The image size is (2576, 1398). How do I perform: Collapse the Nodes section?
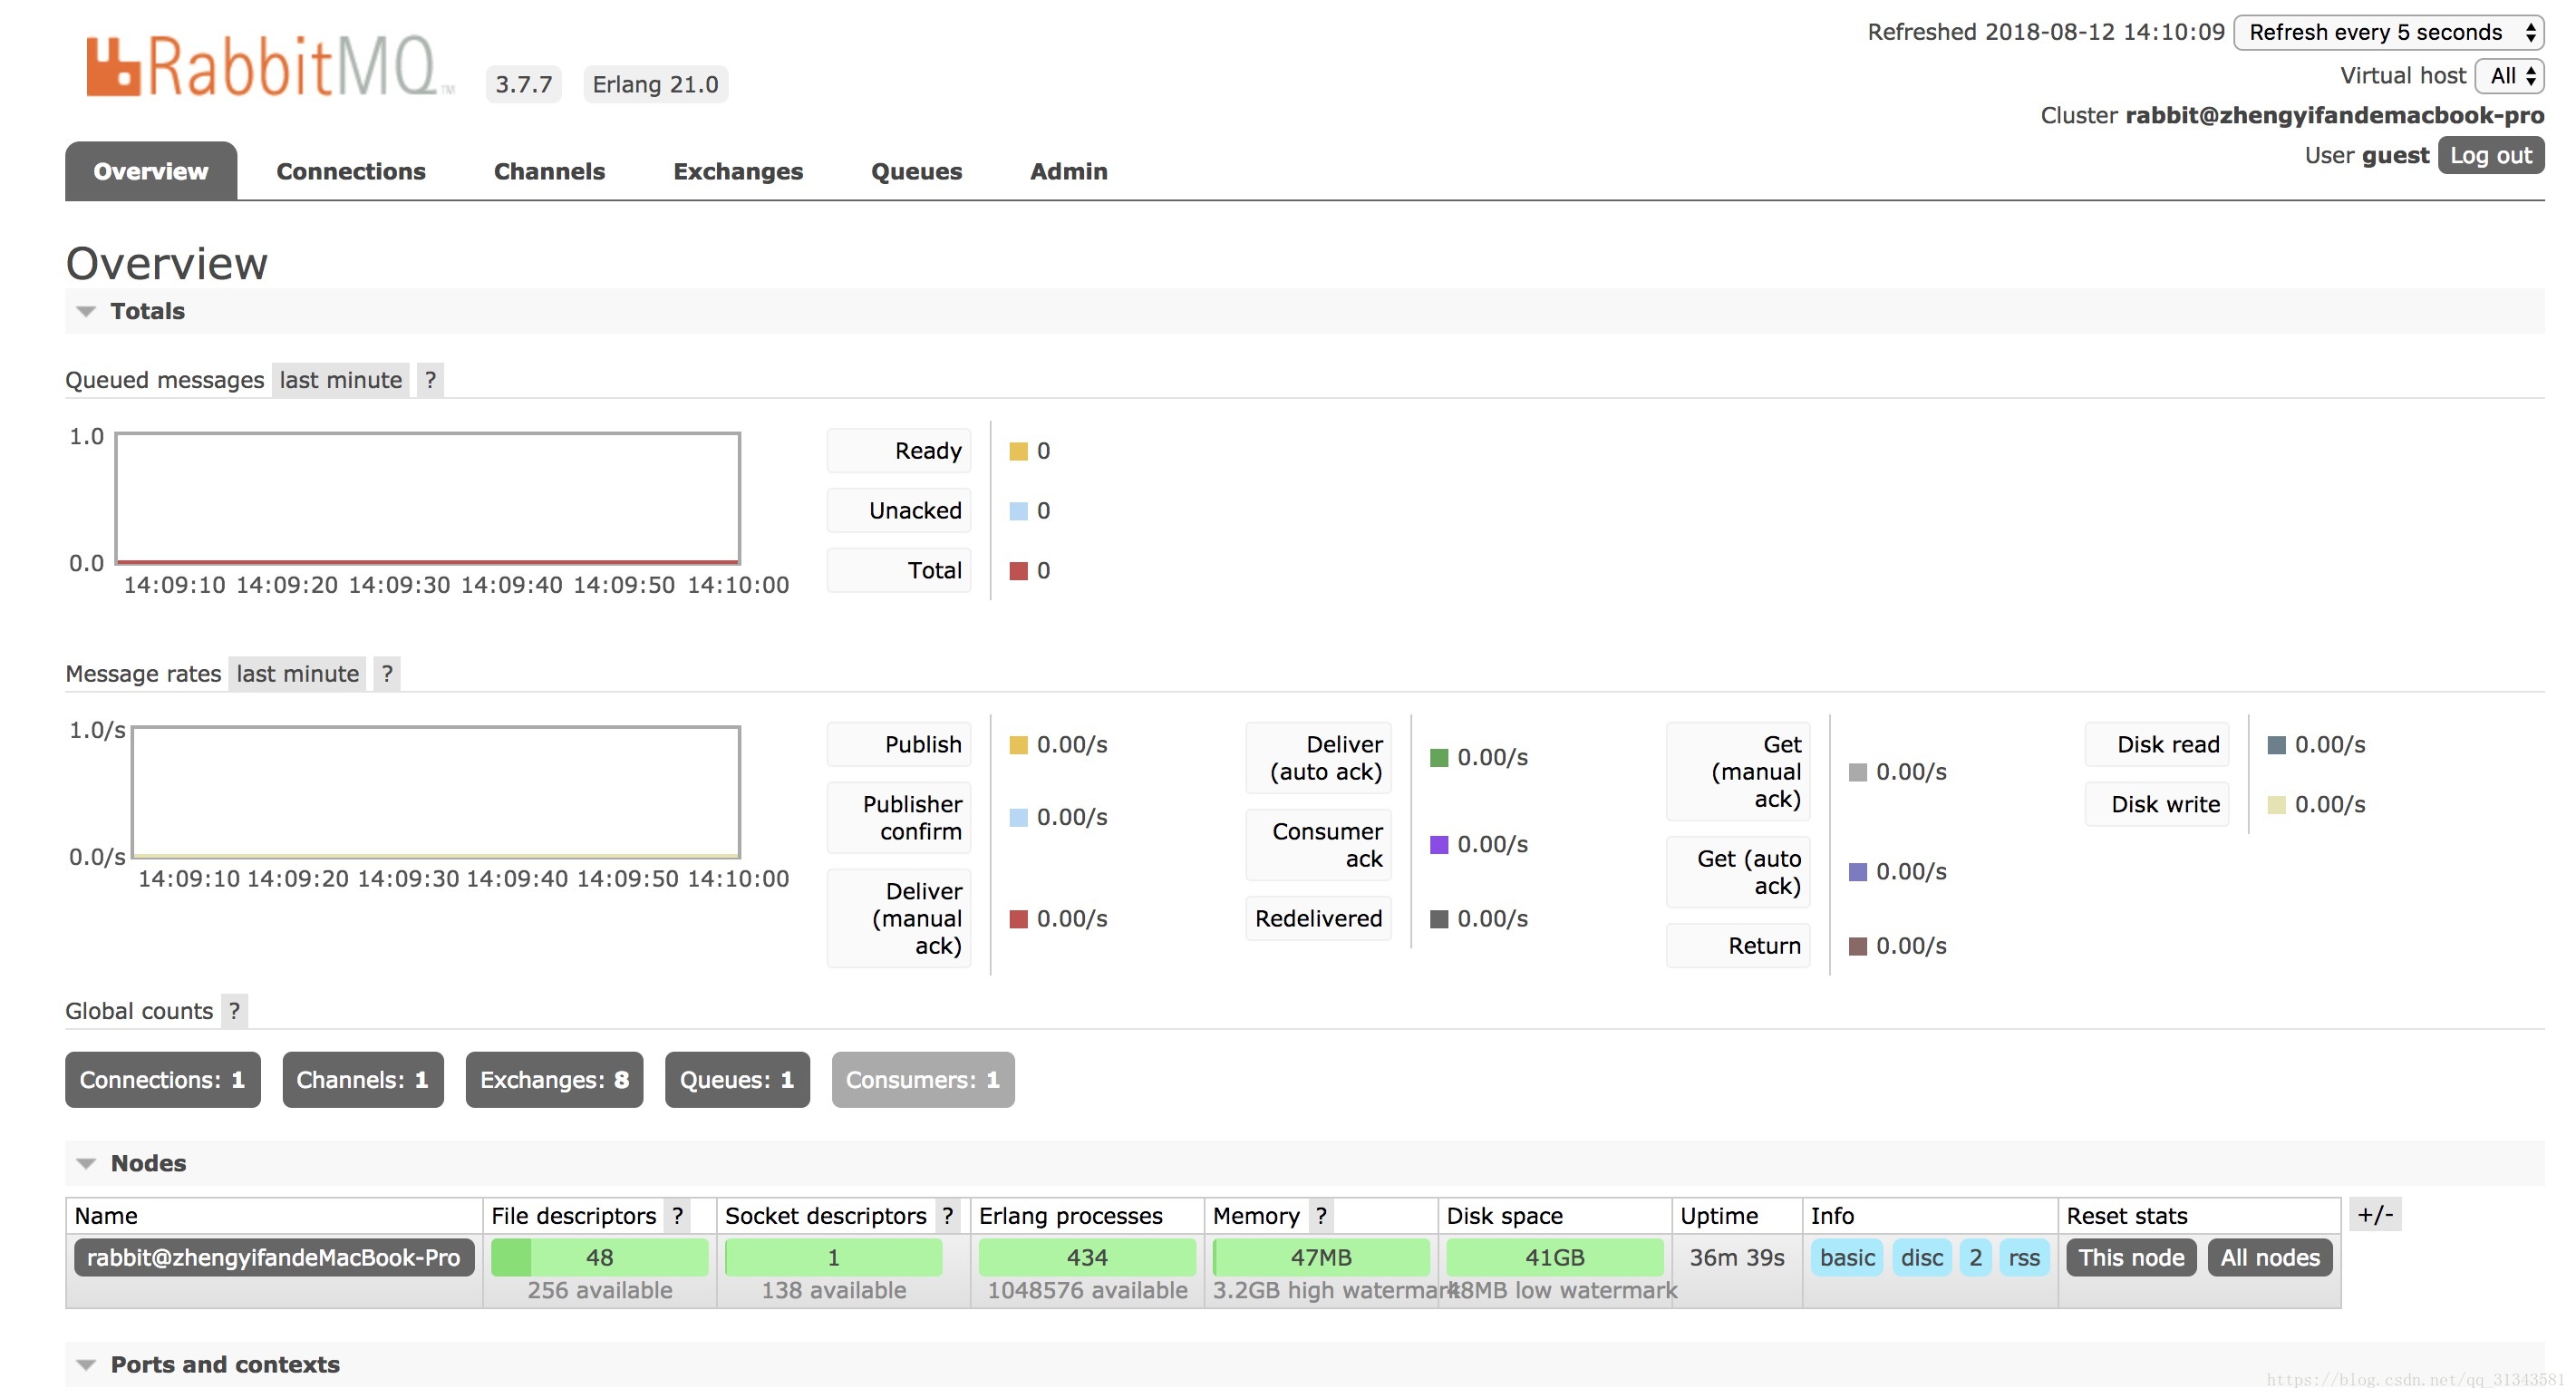(x=147, y=1163)
